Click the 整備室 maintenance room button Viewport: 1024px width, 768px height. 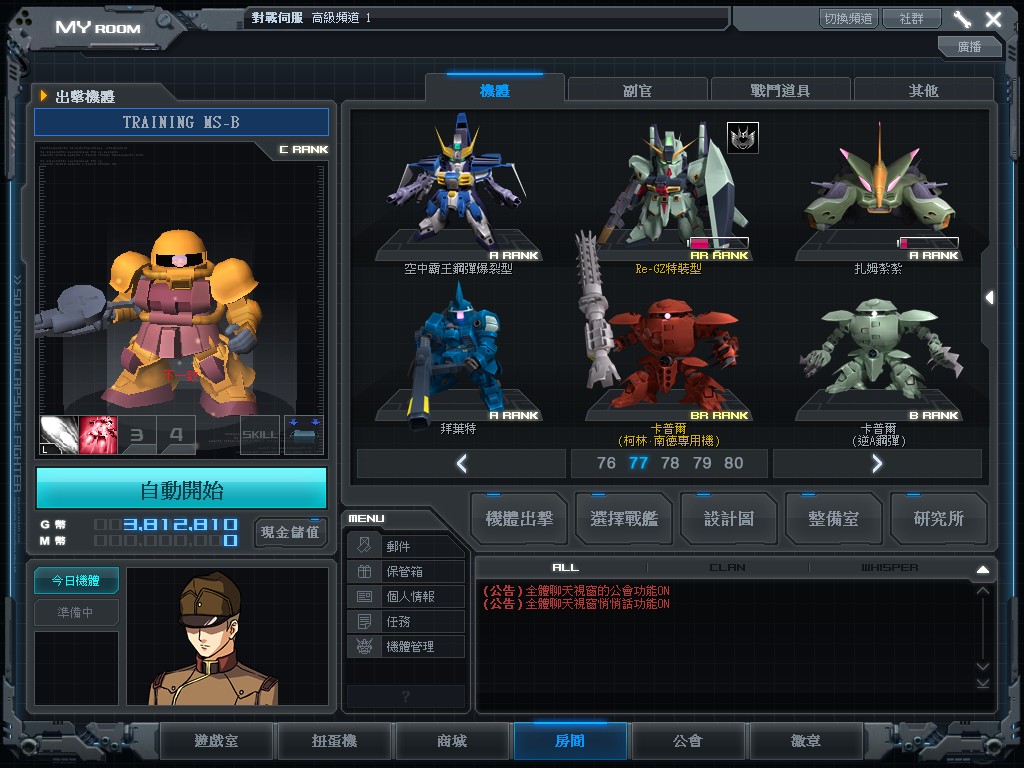(x=833, y=519)
